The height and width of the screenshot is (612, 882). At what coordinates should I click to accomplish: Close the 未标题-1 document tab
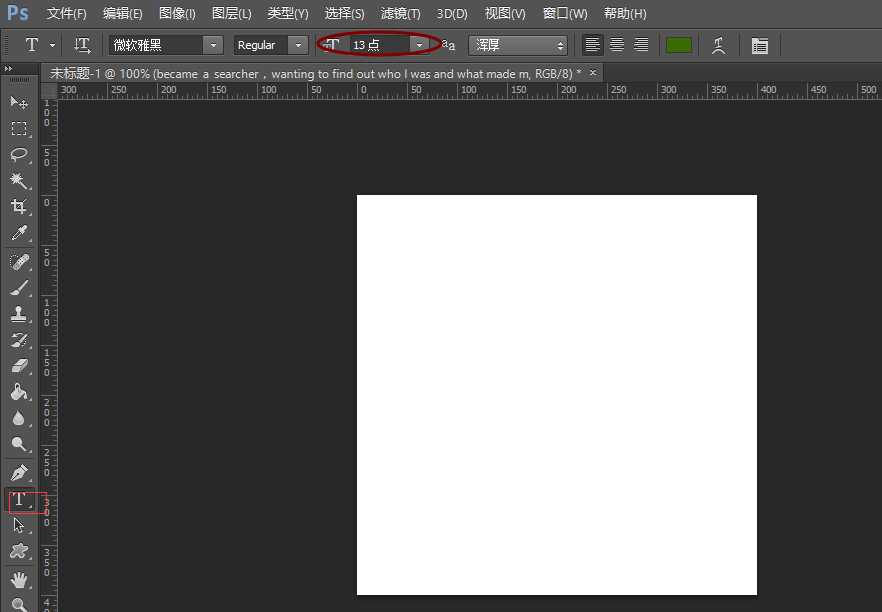pyautogui.click(x=593, y=73)
